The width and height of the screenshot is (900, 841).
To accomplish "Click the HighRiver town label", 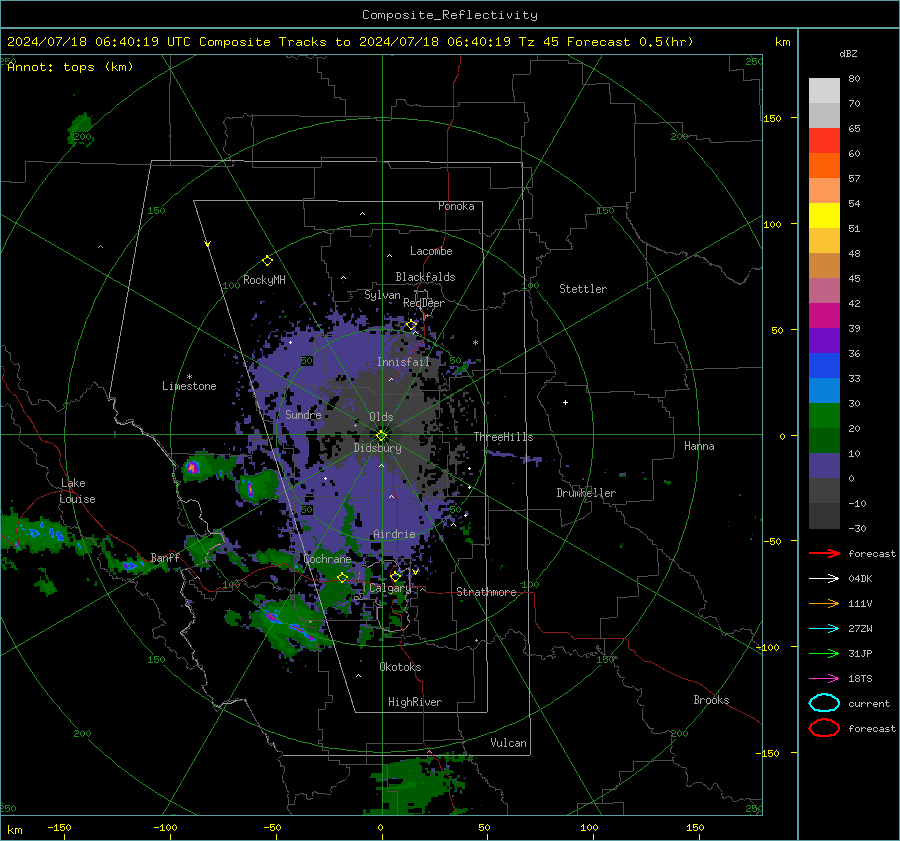I will pos(415,702).
